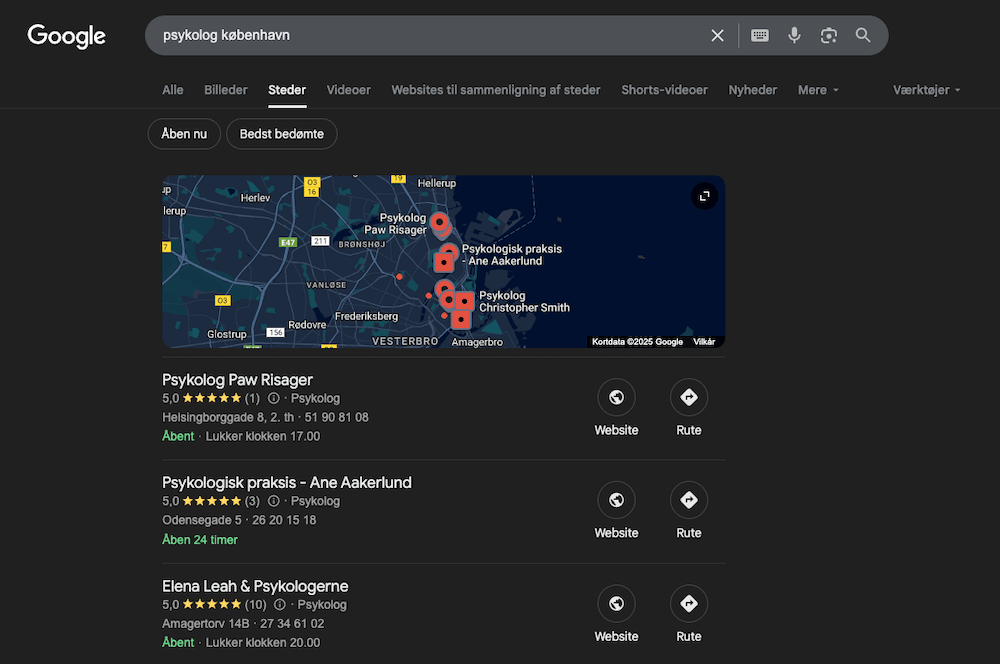Click the Rødovre label on the map
Viewport: 1000px width, 664px height.
[x=307, y=325]
